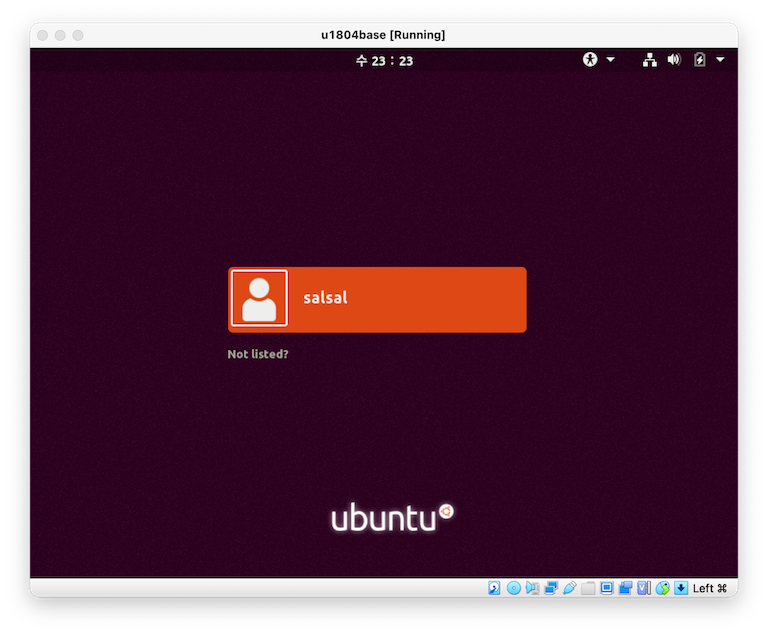768x634 pixels.
Task: Click the Left ⌘ host key indicator
Action: (710, 588)
